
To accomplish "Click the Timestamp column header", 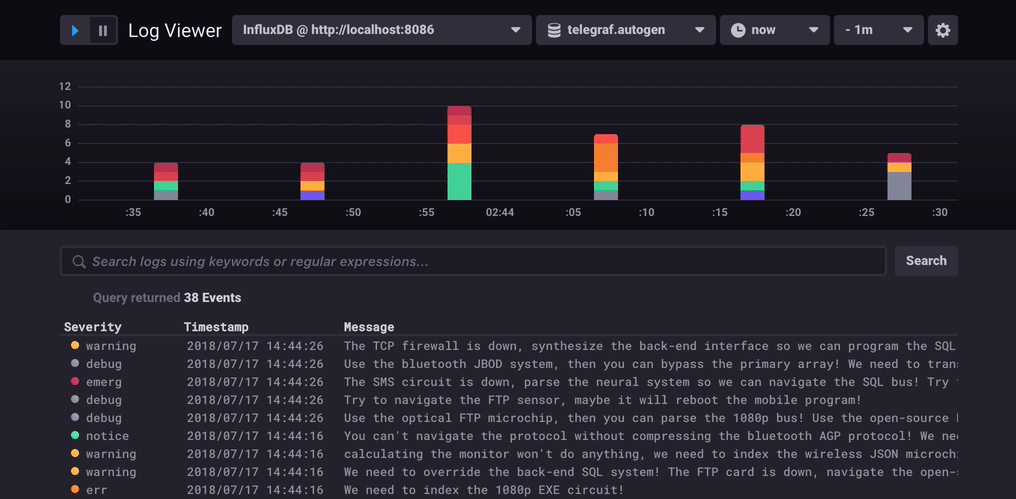I will point(216,327).
